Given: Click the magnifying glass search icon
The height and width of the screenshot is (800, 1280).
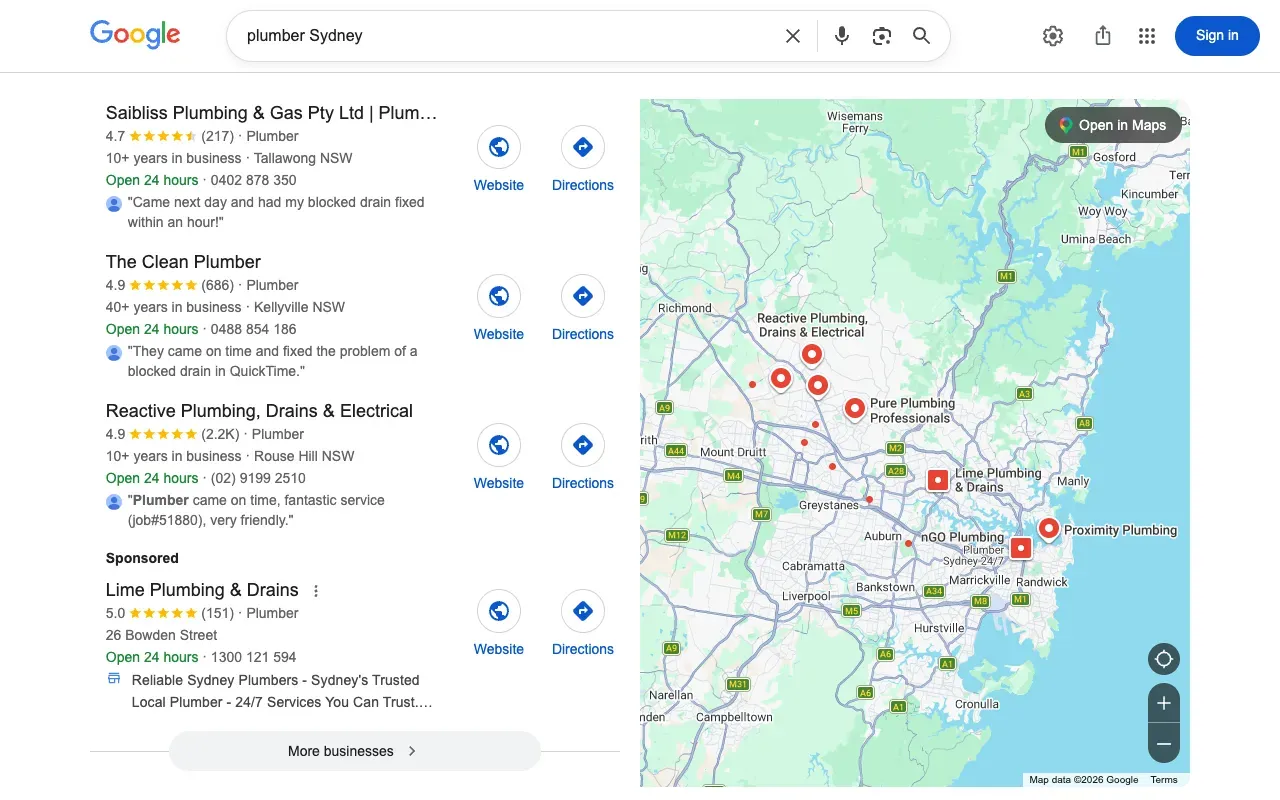Looking at the screenshot, I should pyautogui.click(x=922, y=36).
